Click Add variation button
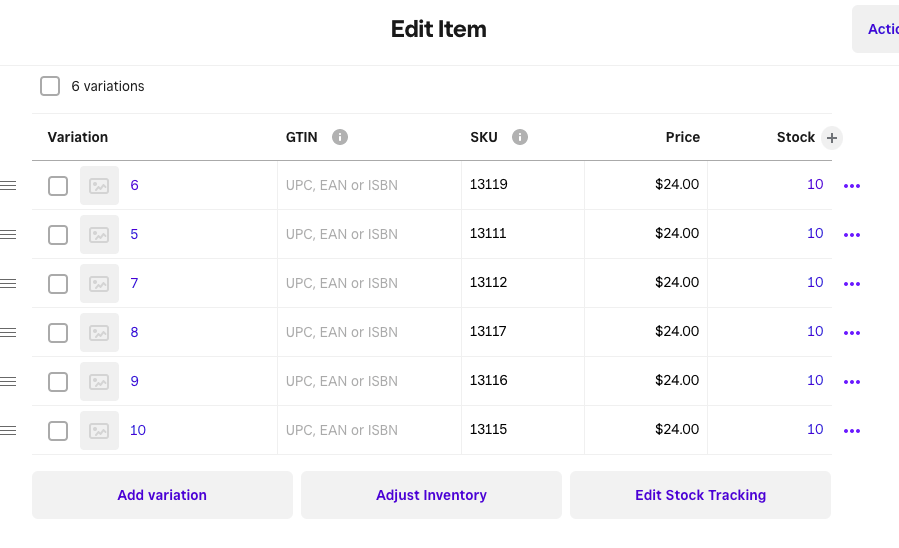This screenshot has width=899, height=548. (162, 495)
